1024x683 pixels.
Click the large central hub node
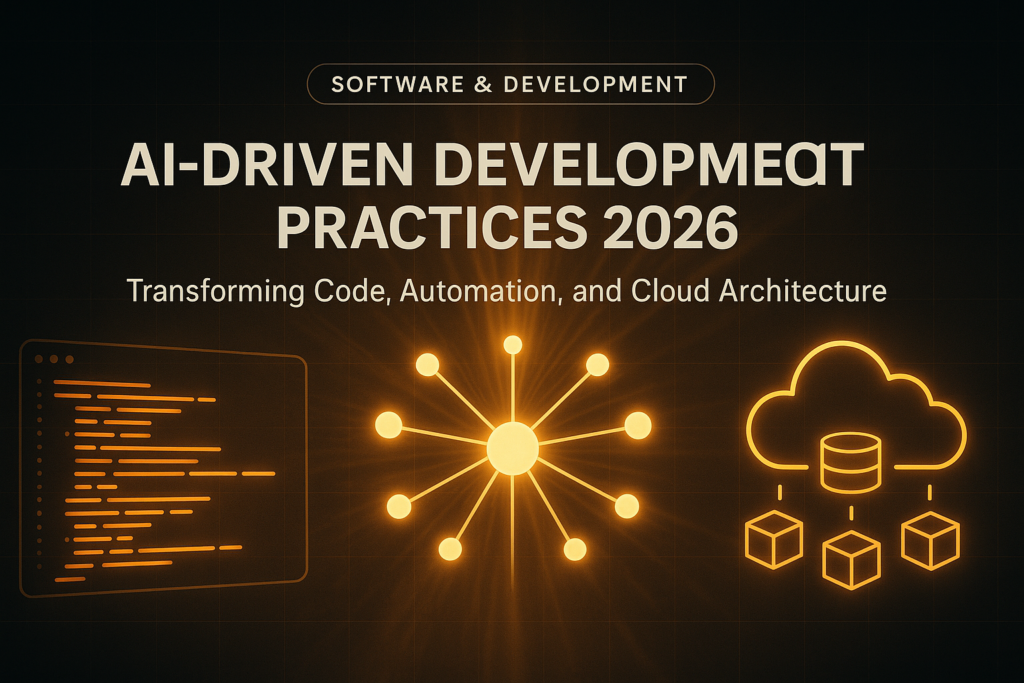click(x=512, y=448)
